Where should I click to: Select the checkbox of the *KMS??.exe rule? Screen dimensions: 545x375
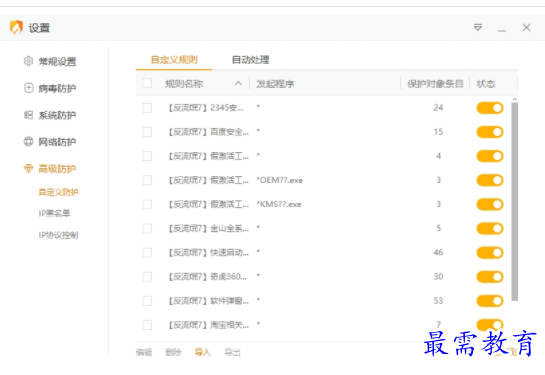pyautogui.click(x=147, y=204)
